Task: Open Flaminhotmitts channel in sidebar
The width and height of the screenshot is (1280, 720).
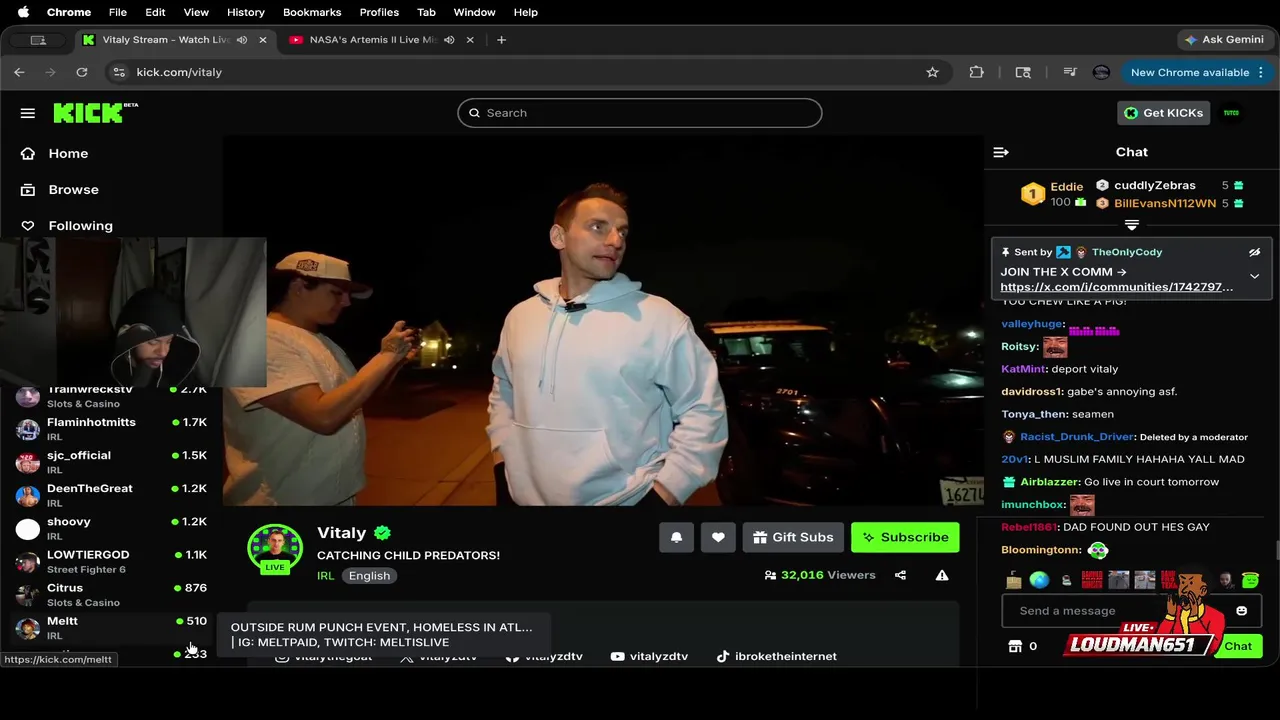Action: (x=112, y=429)
